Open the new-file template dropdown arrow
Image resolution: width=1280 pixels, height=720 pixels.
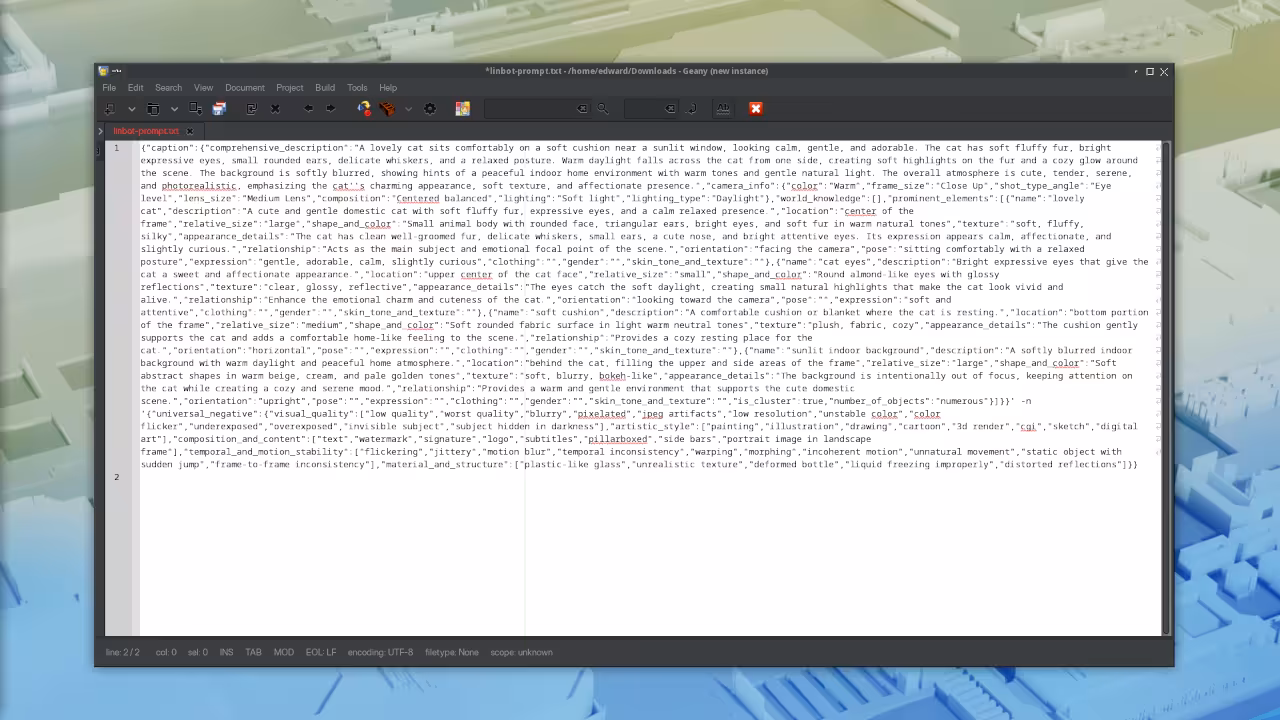131,108
